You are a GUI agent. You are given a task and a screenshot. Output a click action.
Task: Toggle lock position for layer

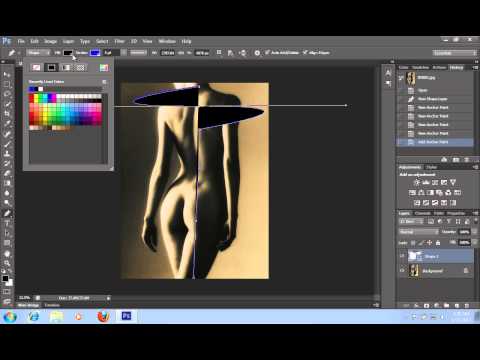click(430, 243)
